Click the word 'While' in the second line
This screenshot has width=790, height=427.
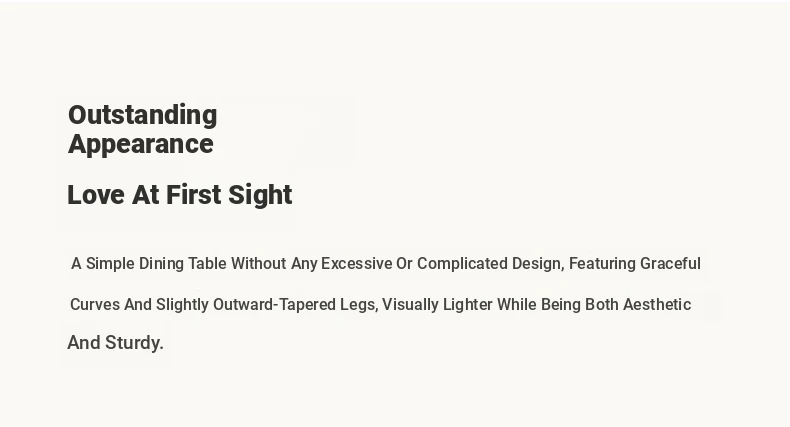click(x=517, y=305)
